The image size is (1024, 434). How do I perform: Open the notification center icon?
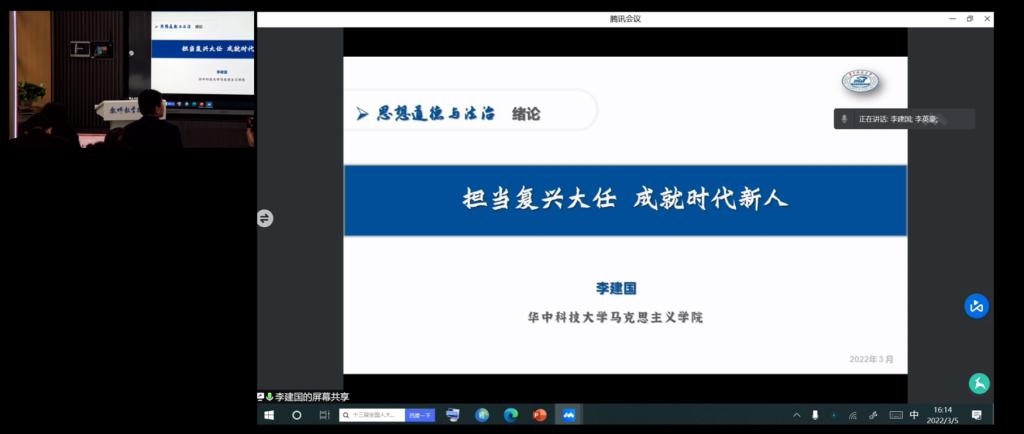[977, 415]
